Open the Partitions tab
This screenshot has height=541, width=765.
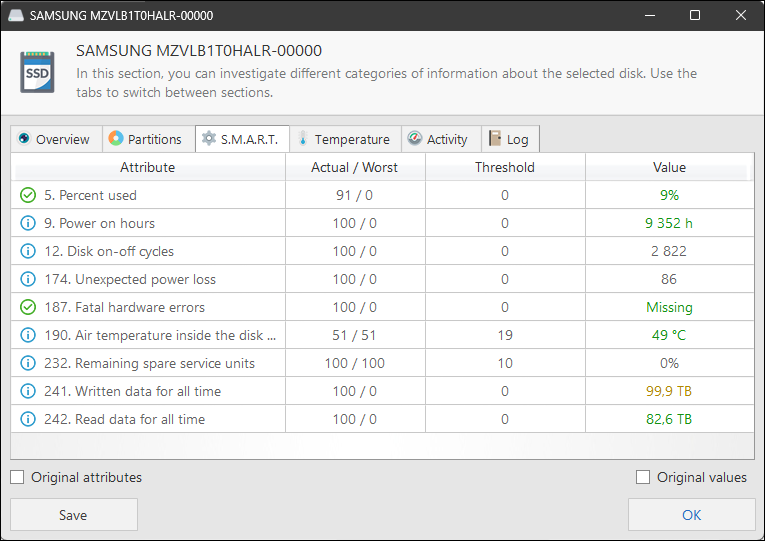click(x=145, y=139)
